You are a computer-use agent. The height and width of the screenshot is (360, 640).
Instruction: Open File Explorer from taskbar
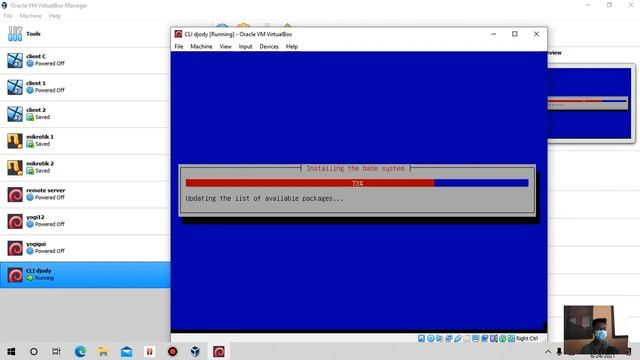(103, 351)
